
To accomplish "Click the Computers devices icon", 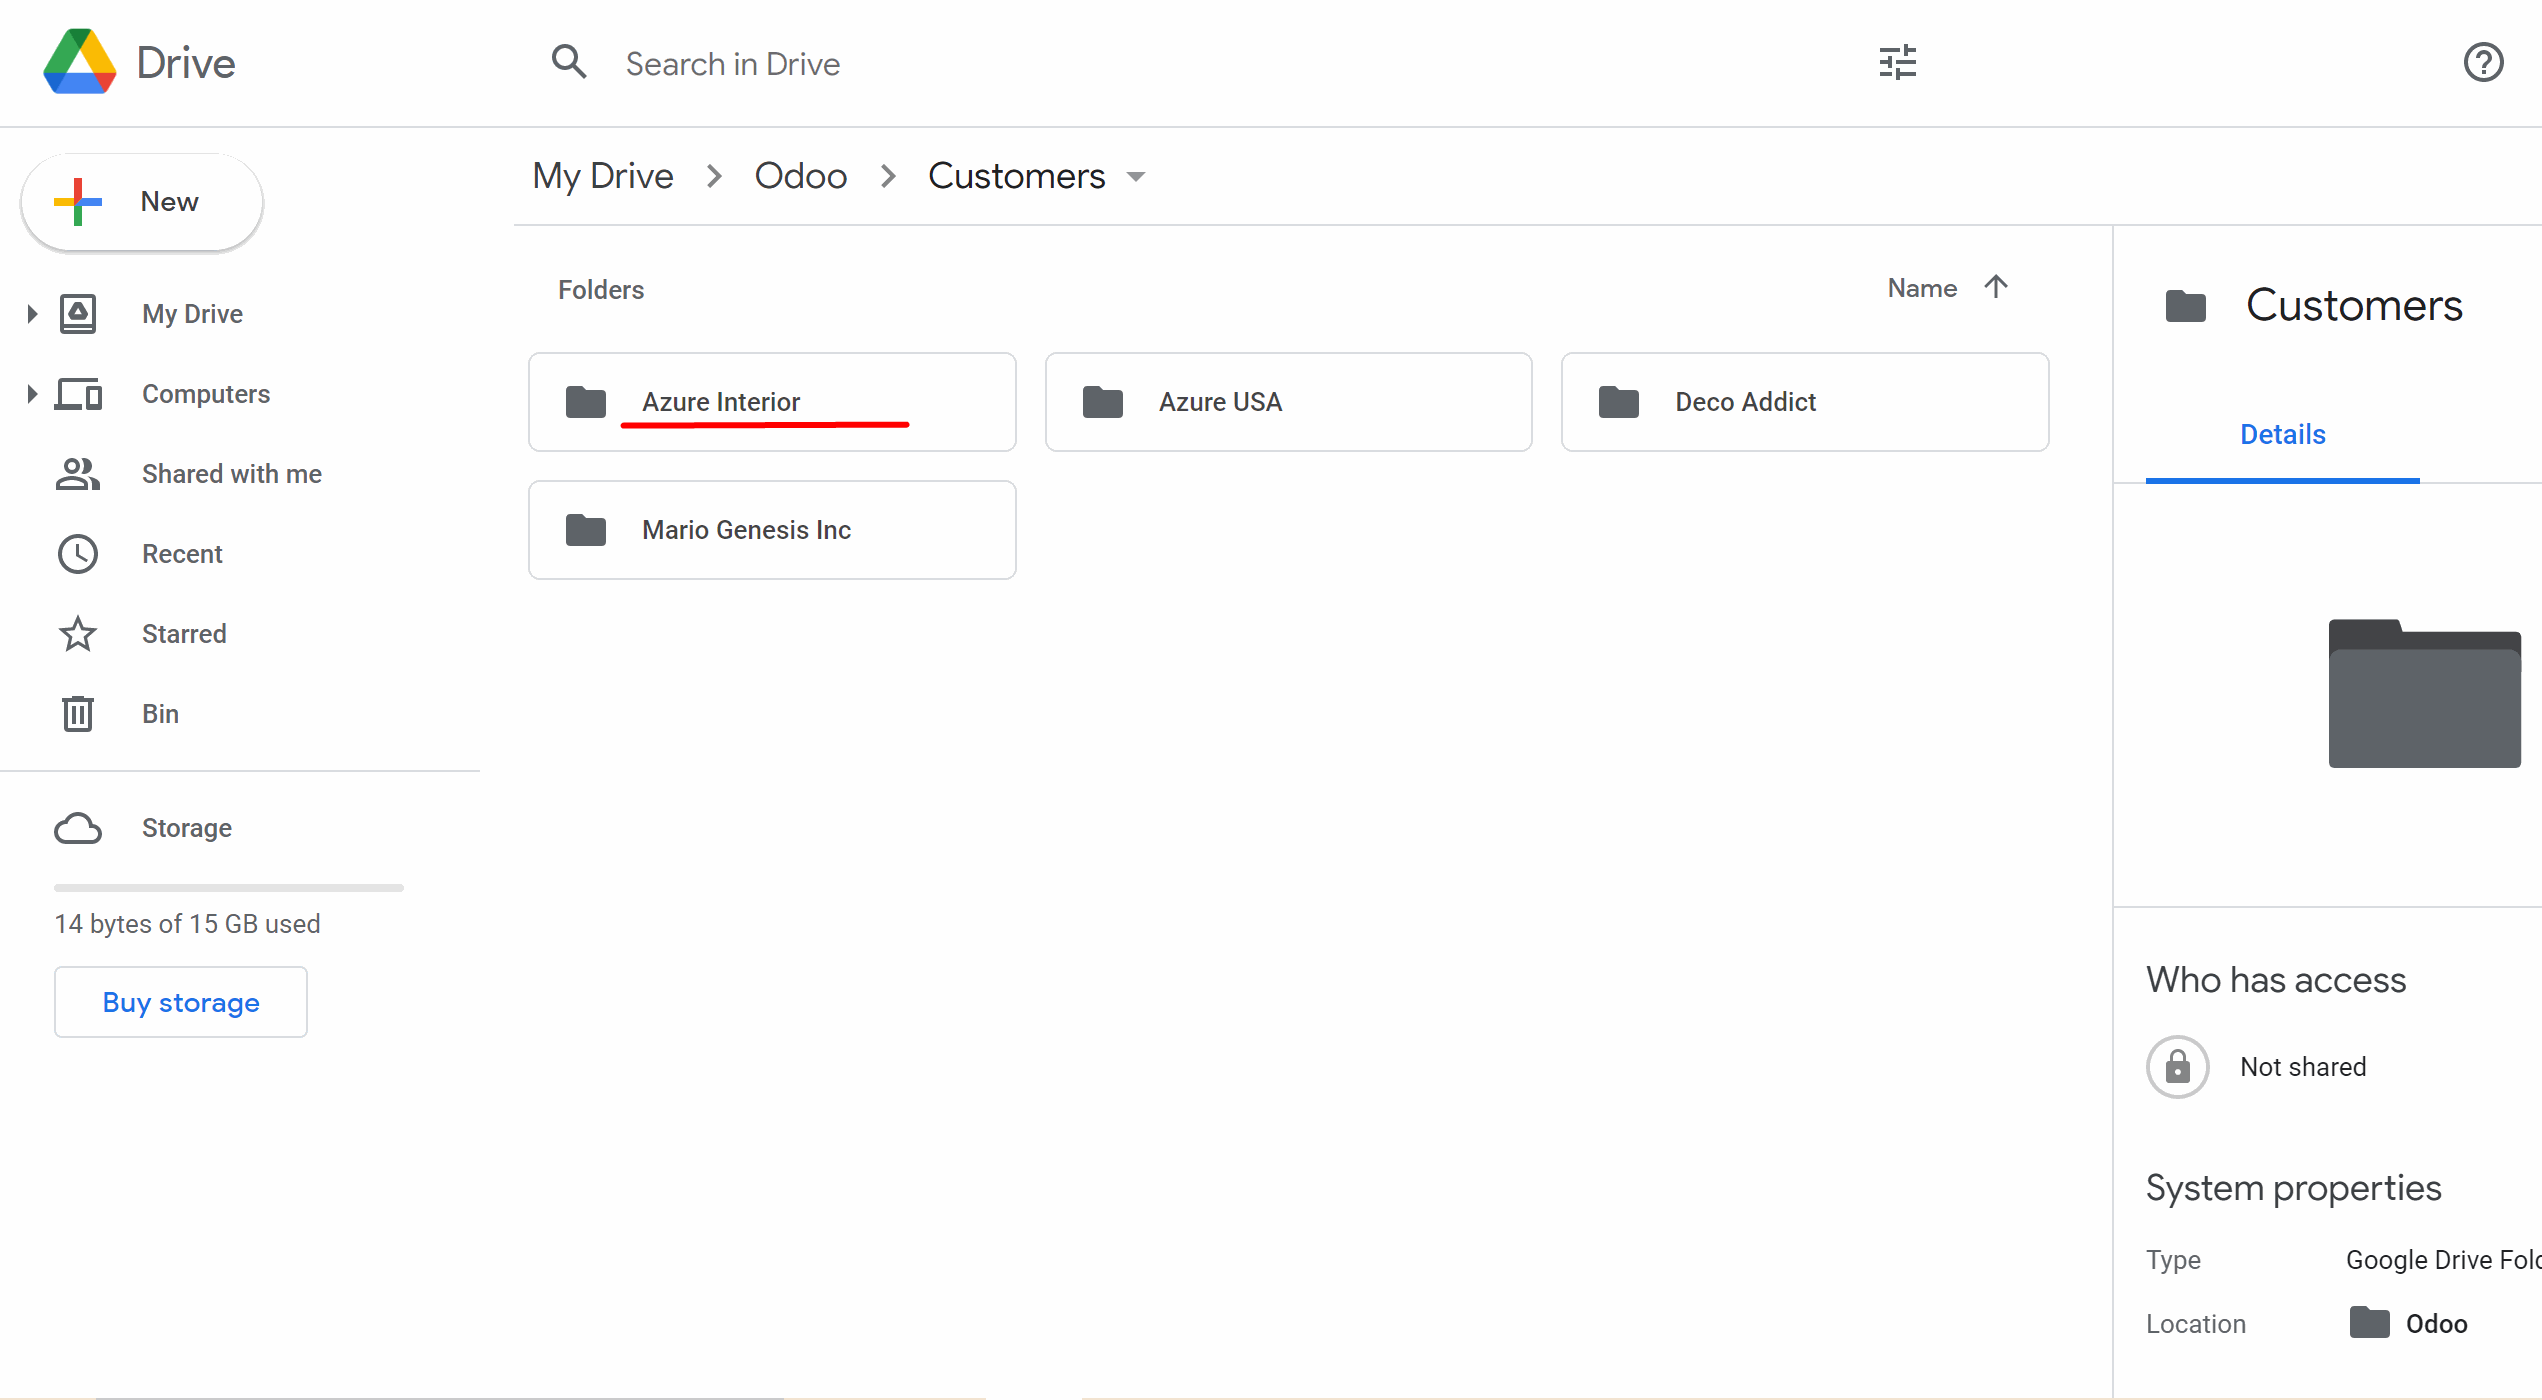I will [x=78, y=394].
